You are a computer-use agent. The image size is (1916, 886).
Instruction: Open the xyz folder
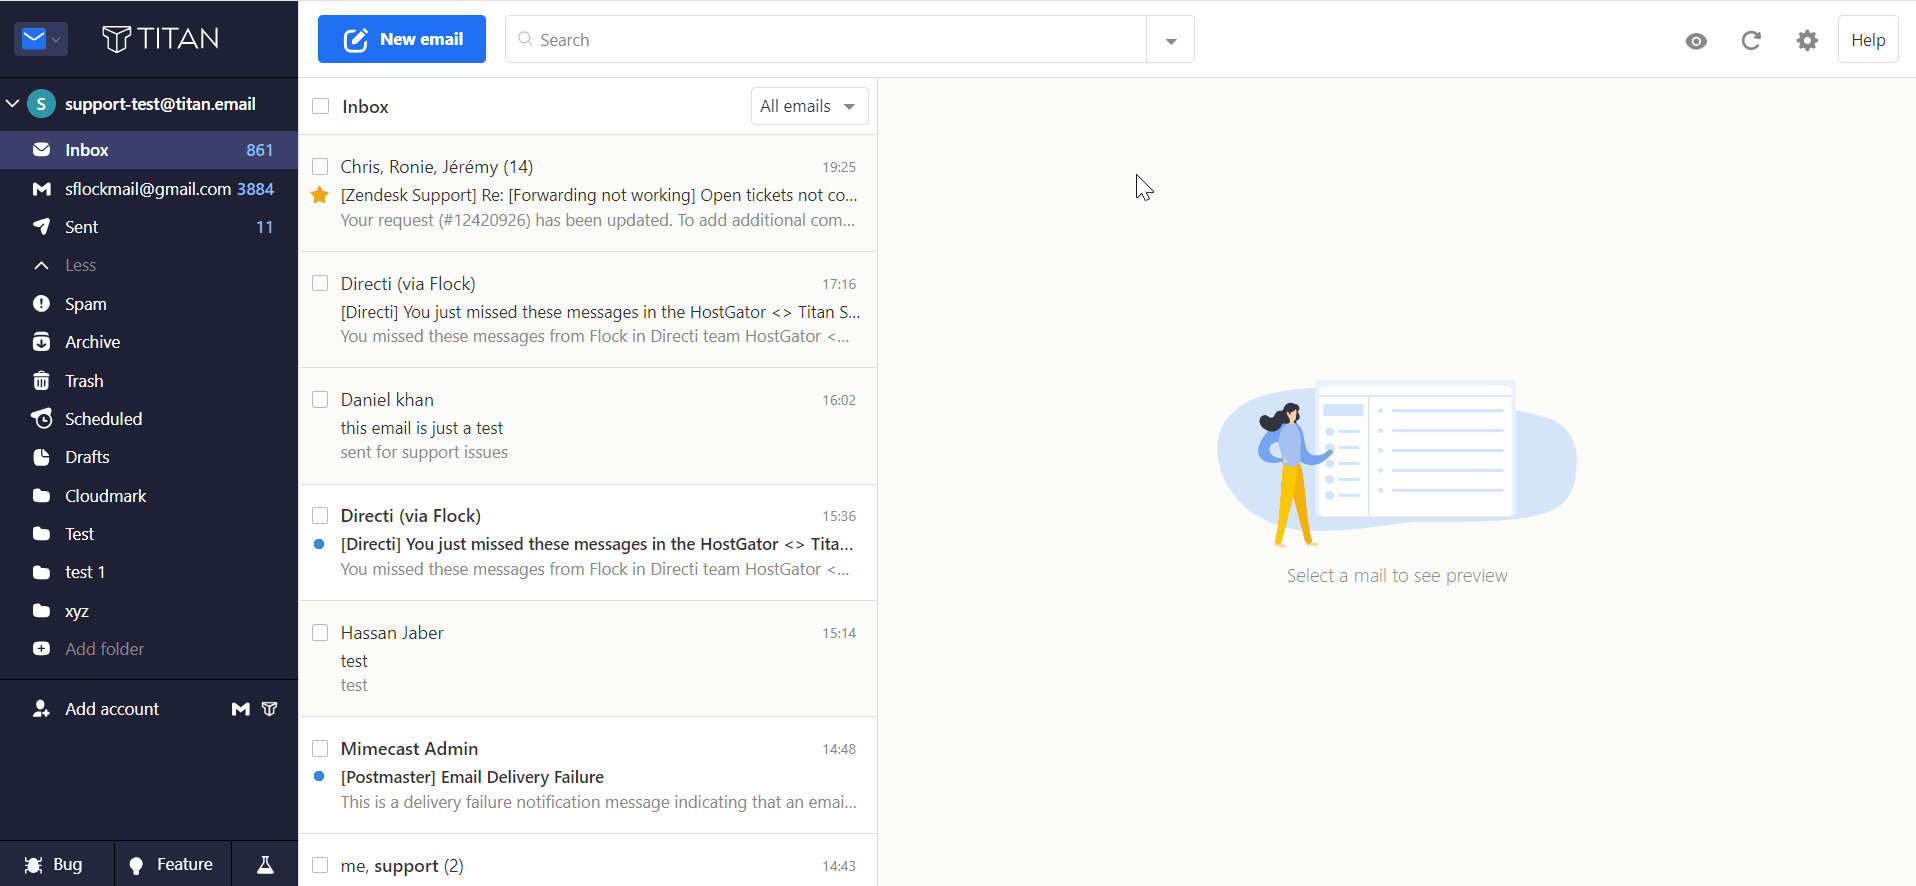tap(149, 611)
